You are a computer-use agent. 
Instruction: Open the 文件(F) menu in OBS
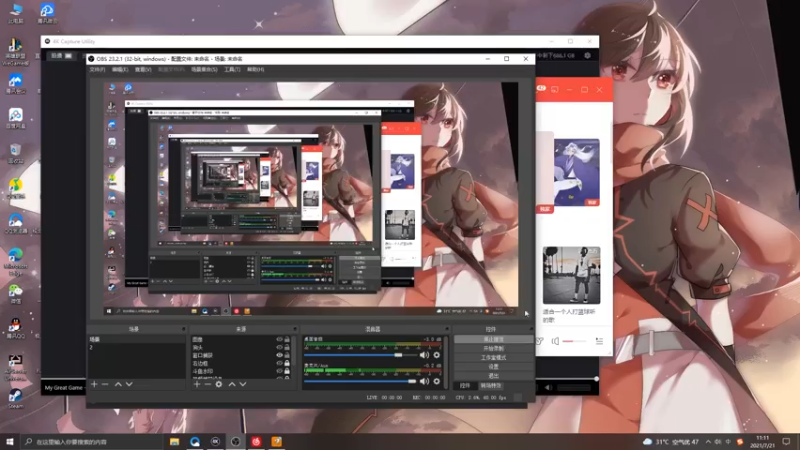[x=97, y=69]
